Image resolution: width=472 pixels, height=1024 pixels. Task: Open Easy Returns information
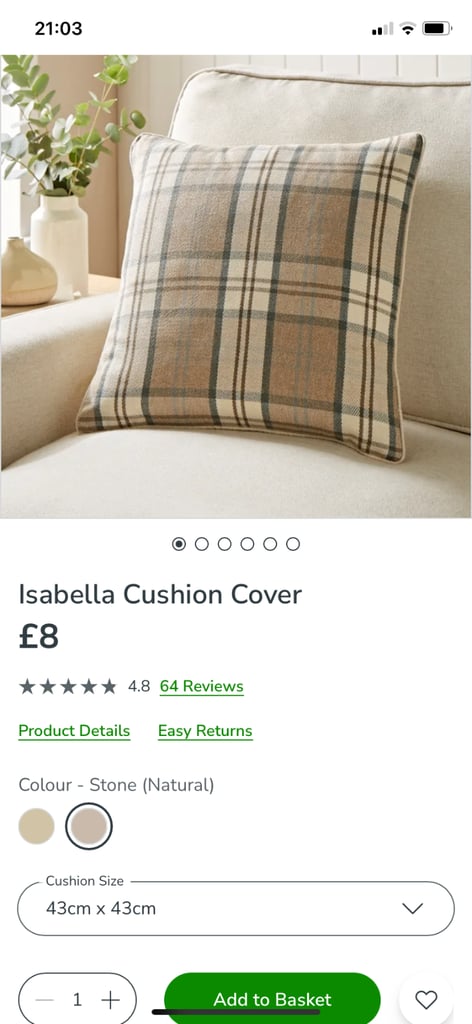[205, 731]
